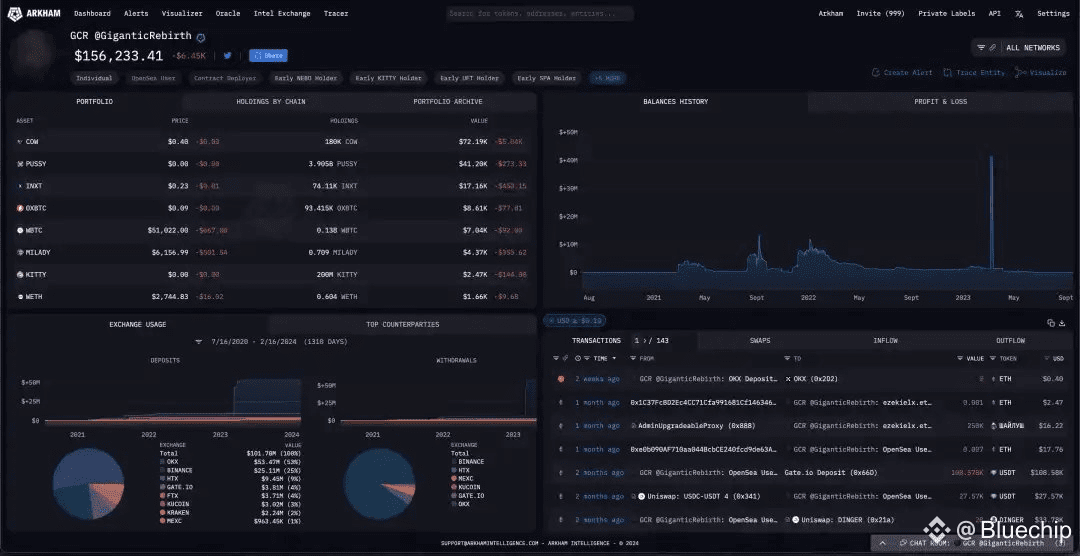
Task: Open the Invite (999) link
Action: coord(880,13)
